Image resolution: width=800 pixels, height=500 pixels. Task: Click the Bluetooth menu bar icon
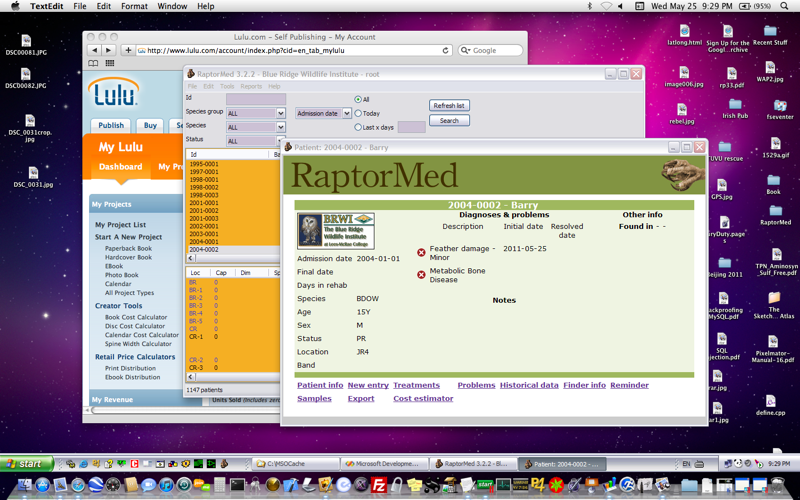(x=589, y=6)
